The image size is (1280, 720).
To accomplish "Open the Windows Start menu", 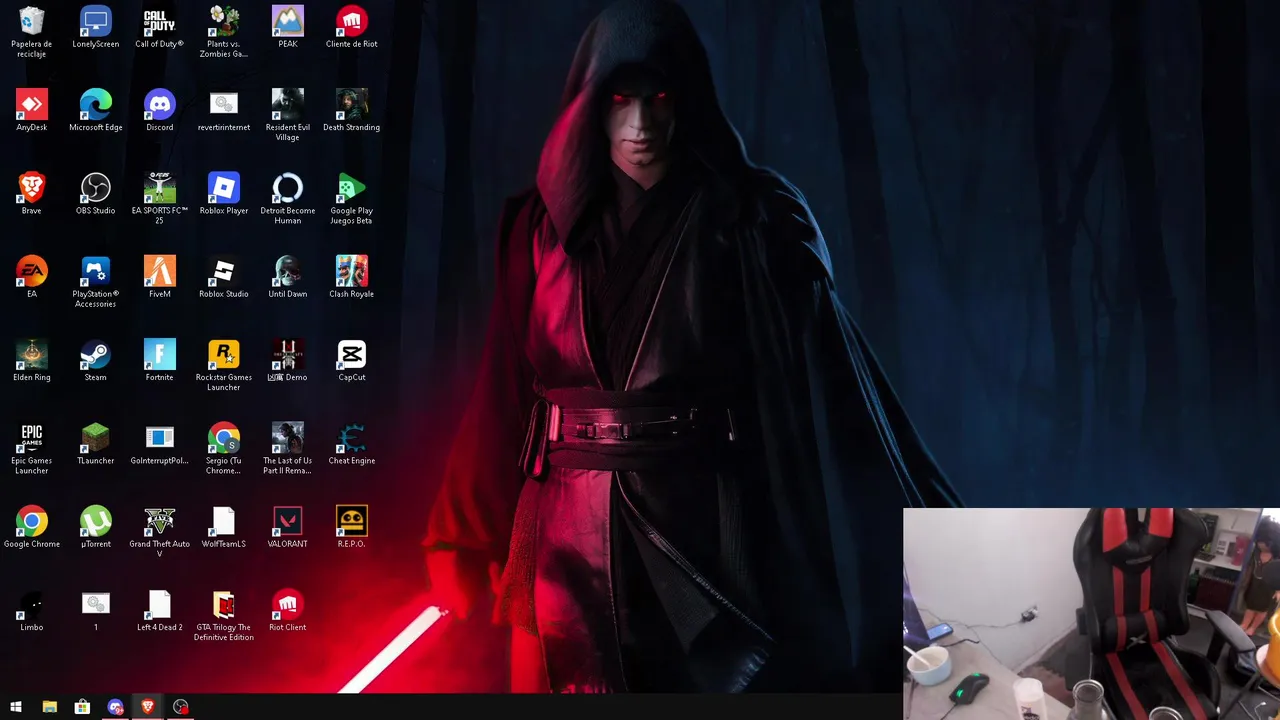I will [x=16, y=707].
